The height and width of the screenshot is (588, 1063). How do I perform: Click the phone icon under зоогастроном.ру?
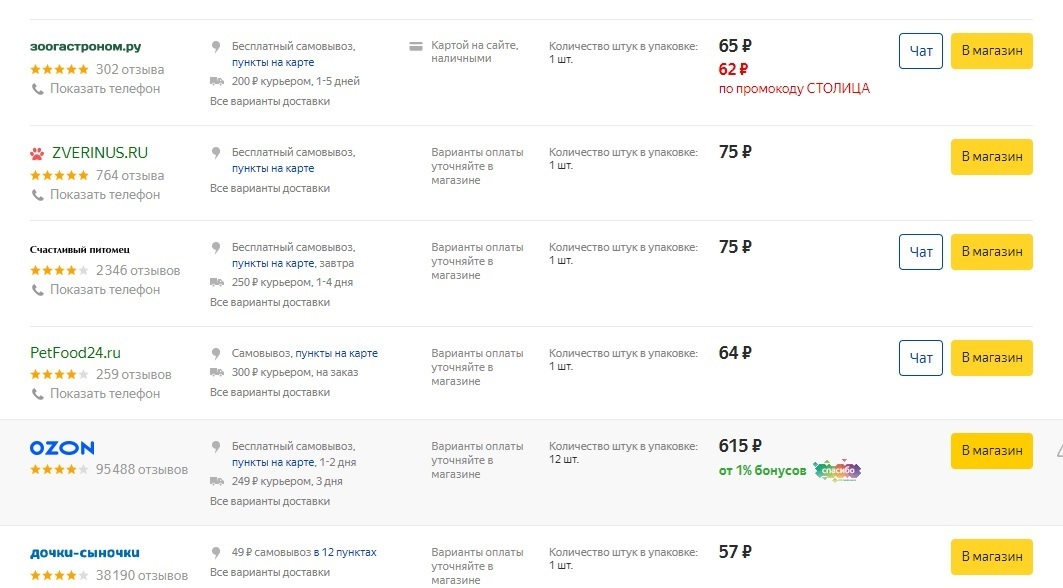38,89
